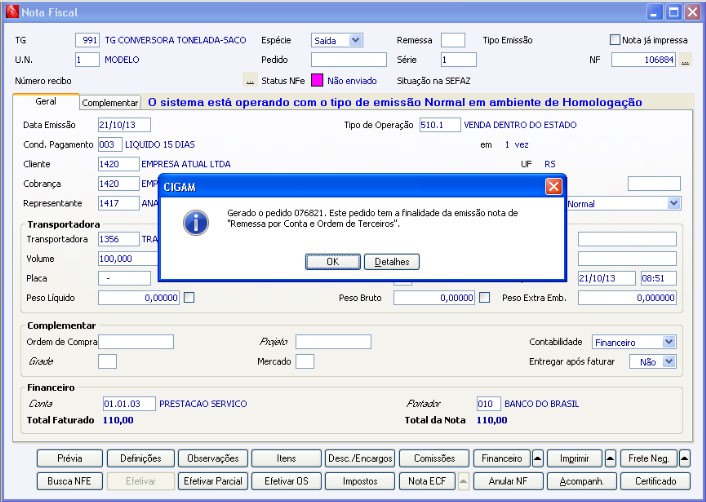Viewport: 706px width, 502px height.
Task: Close the CIGAM dialog with red X
Action: tap(553, 186)
